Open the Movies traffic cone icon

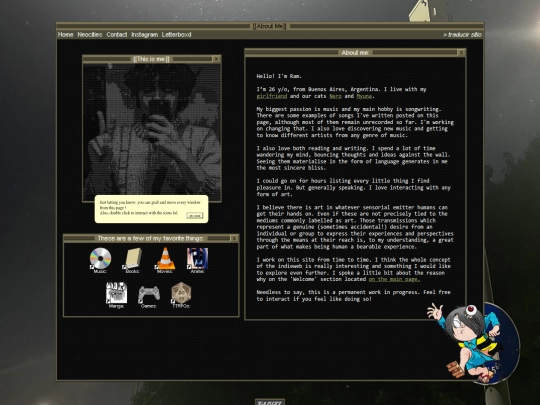tap(165, 259)
